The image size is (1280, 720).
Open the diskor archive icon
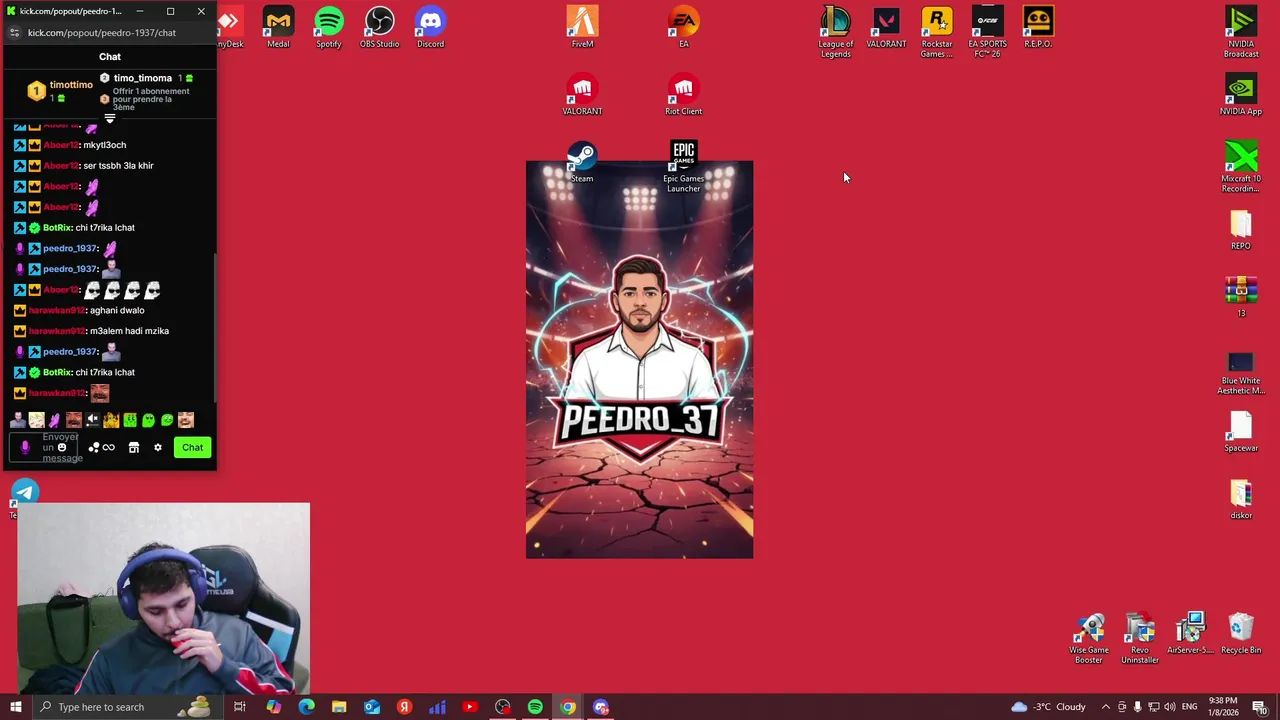(1241, 499)
